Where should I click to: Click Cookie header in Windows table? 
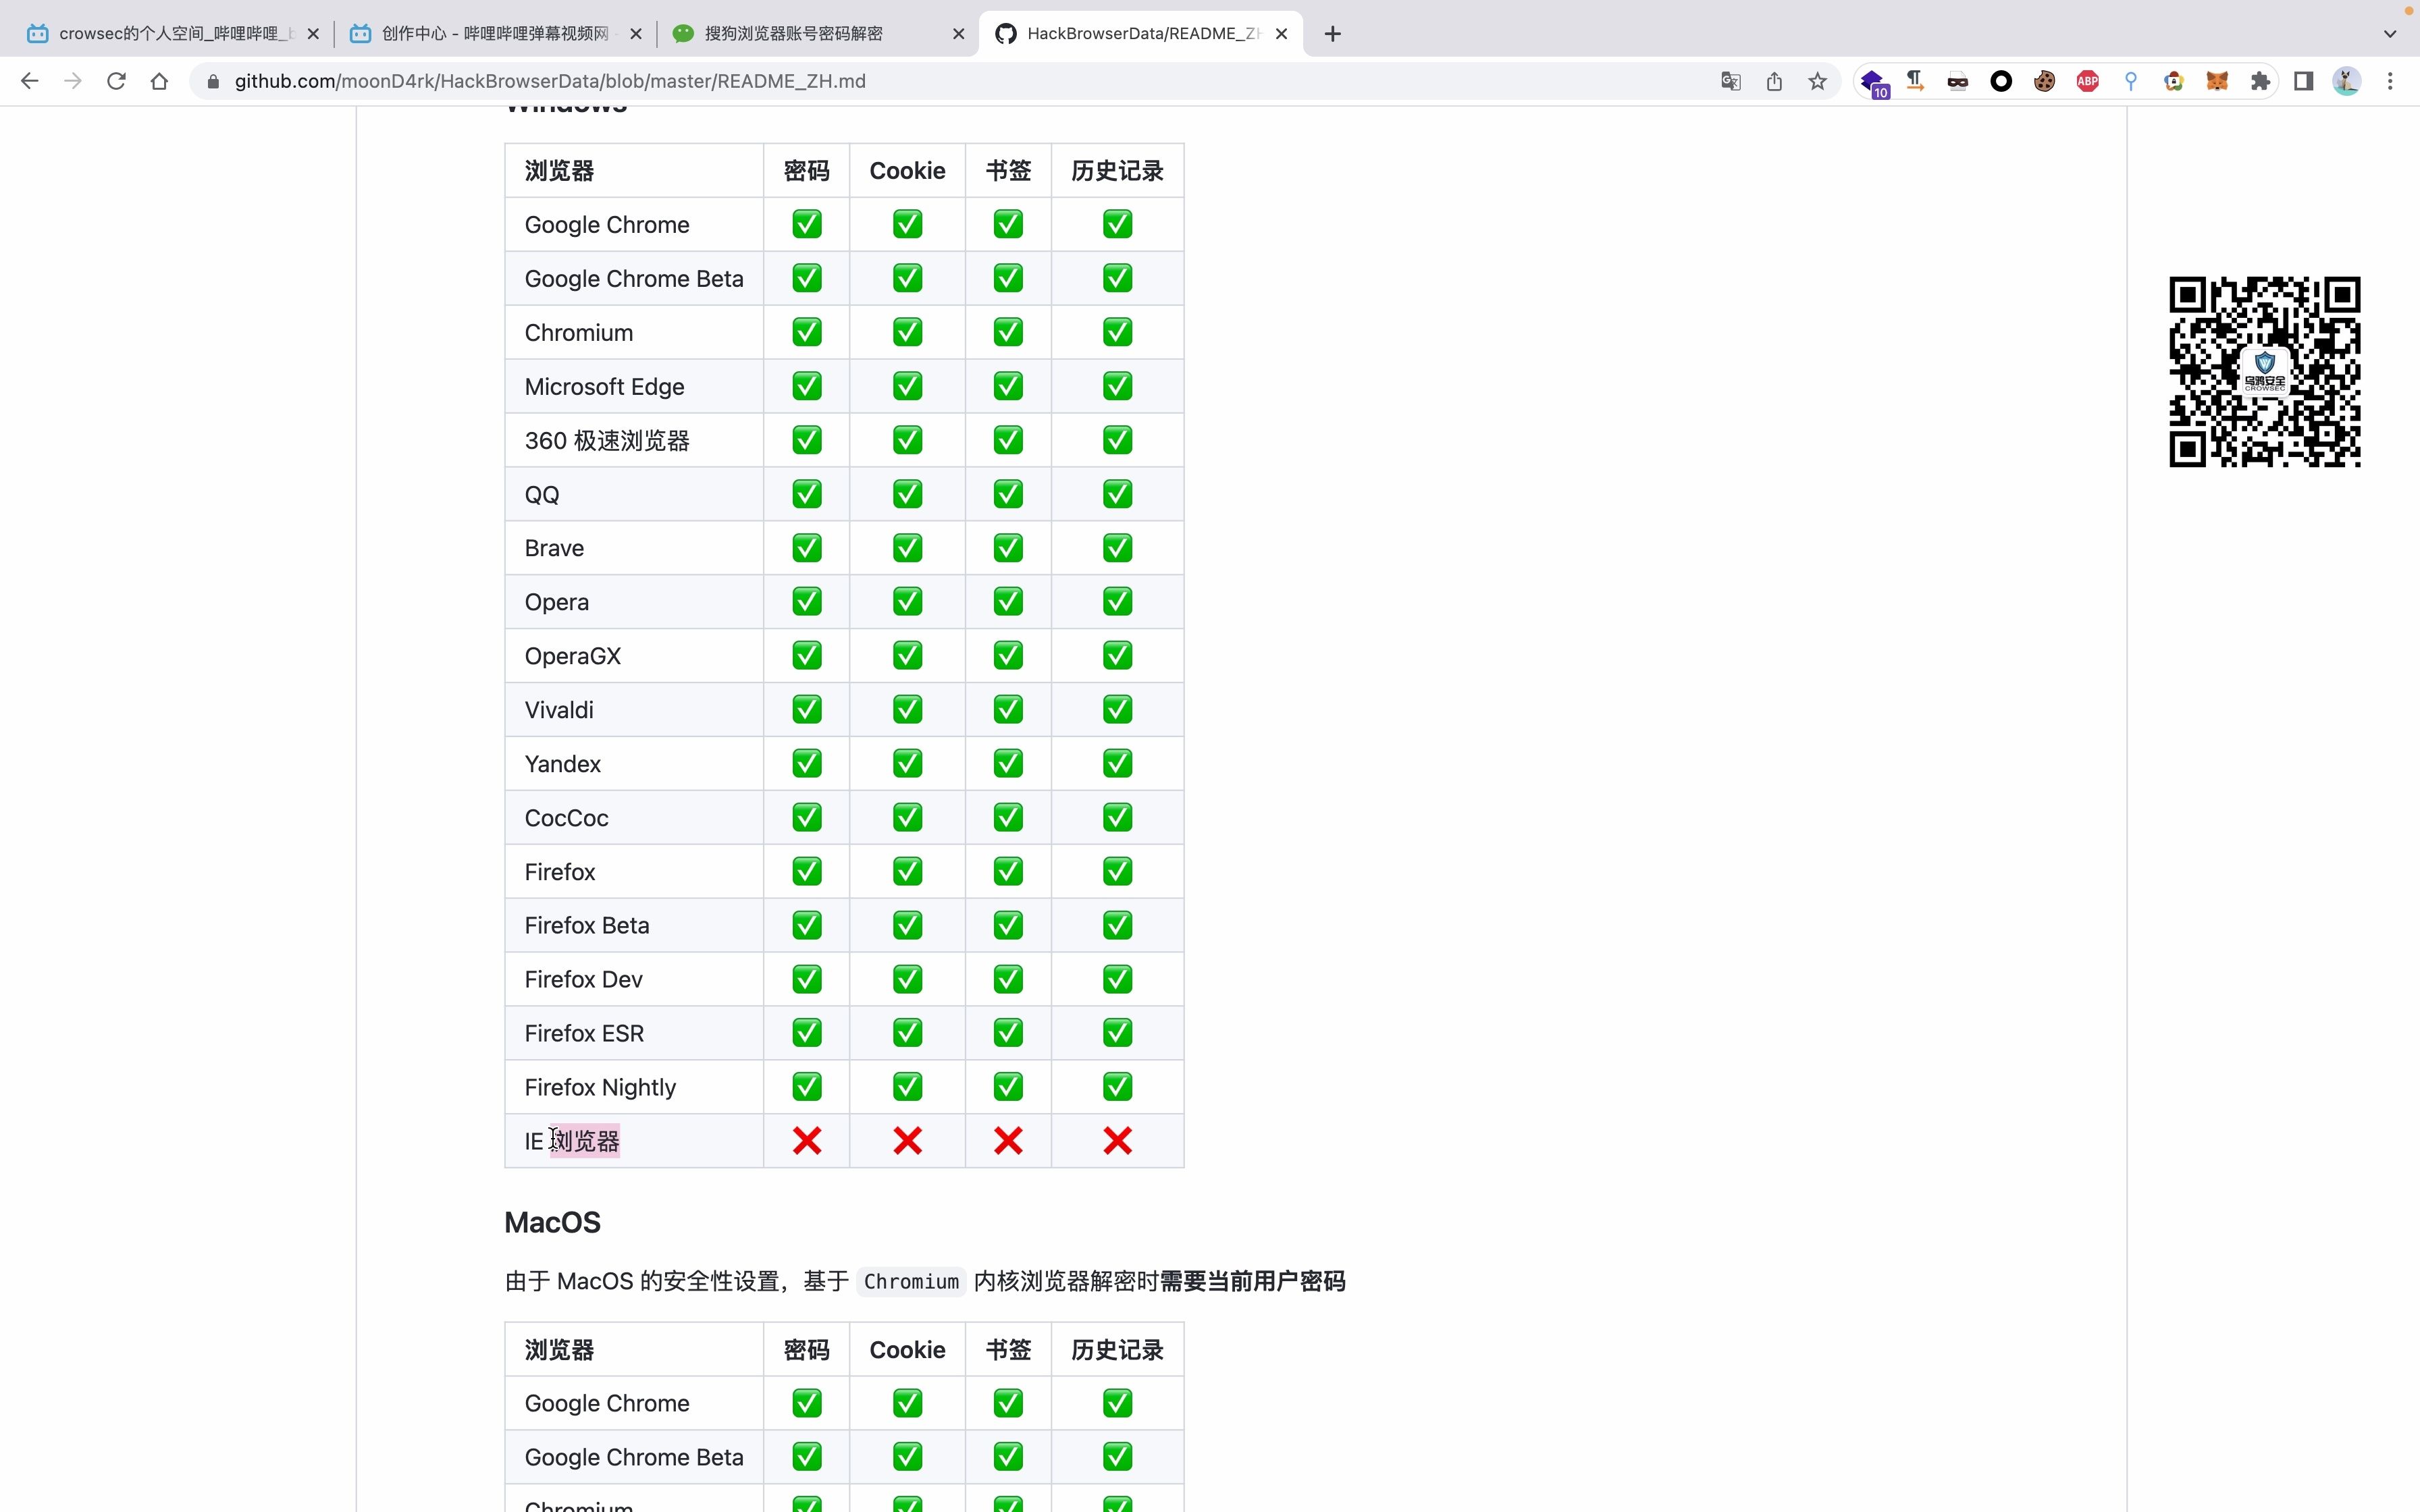pyautogui.click(x=907, y=171)
